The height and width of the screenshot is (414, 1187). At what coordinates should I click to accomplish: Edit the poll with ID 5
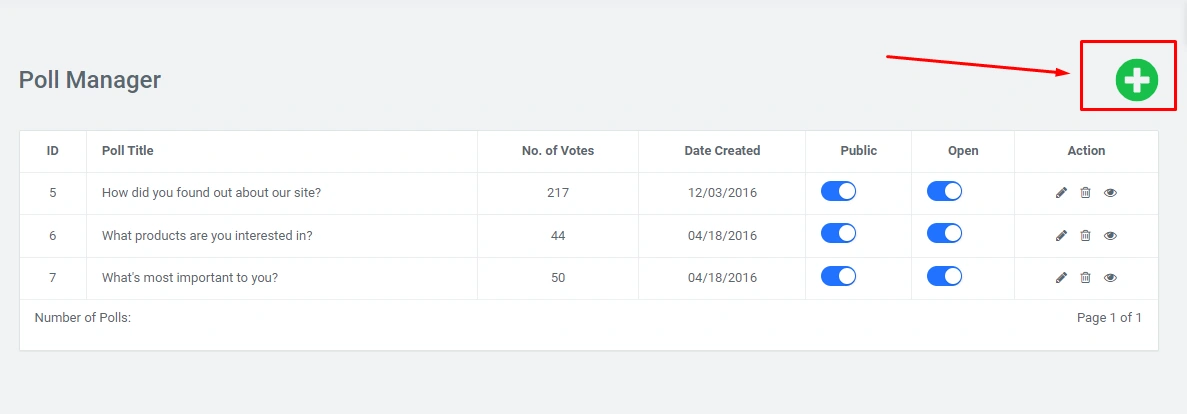(1062, 193)
